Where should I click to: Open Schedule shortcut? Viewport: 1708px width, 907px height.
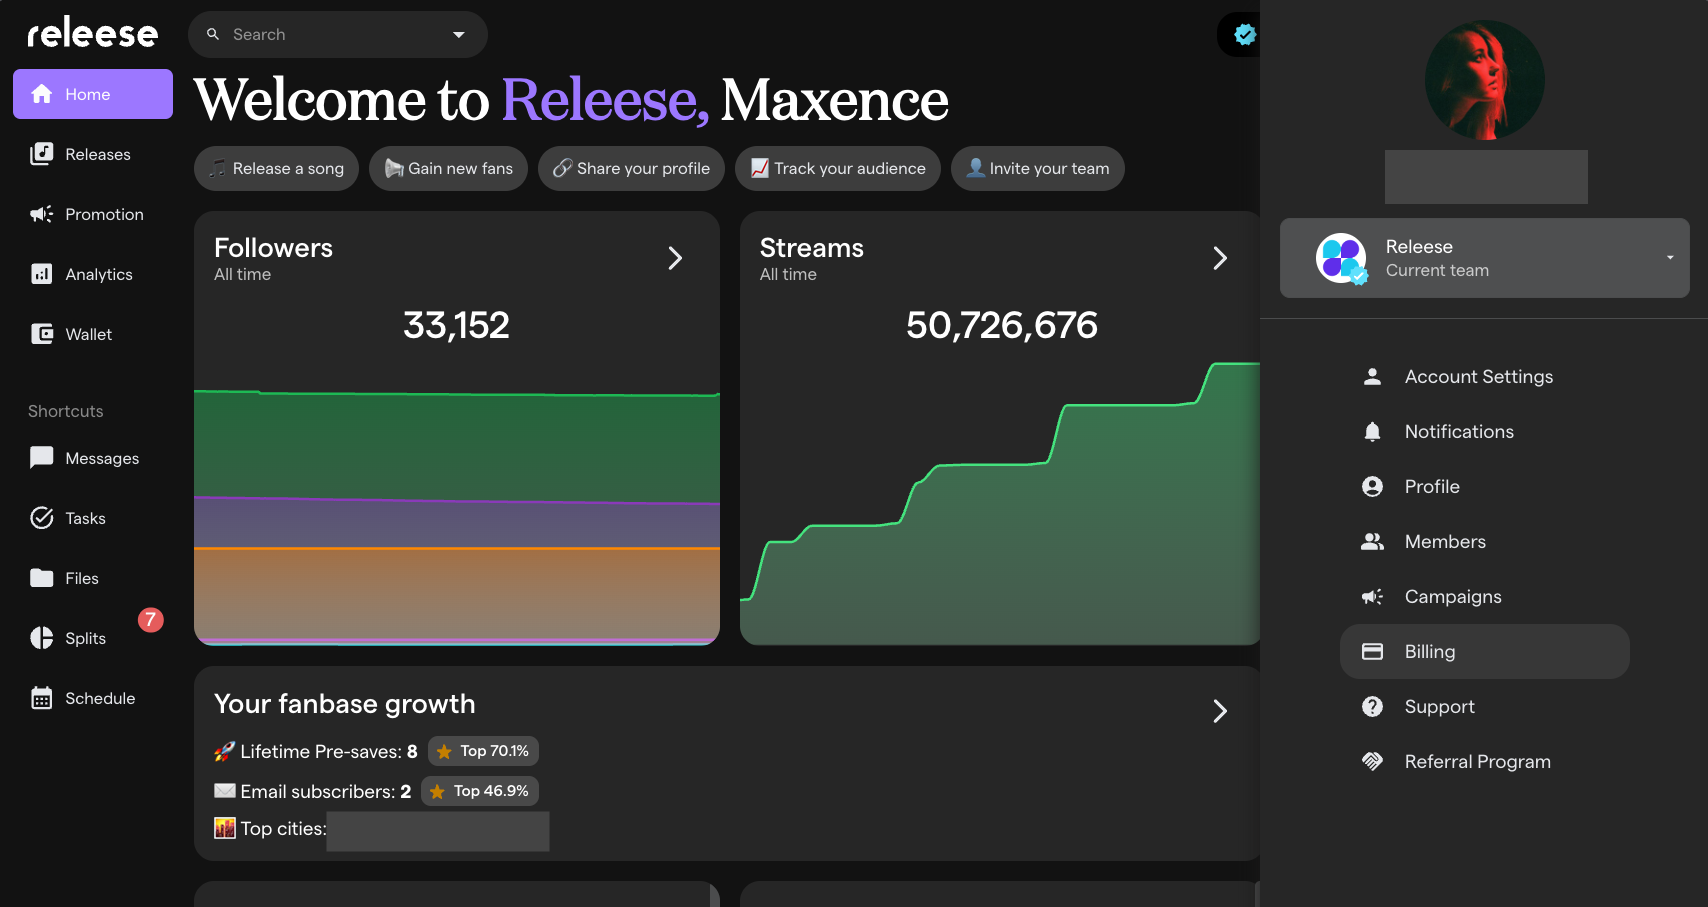point(93,698)
